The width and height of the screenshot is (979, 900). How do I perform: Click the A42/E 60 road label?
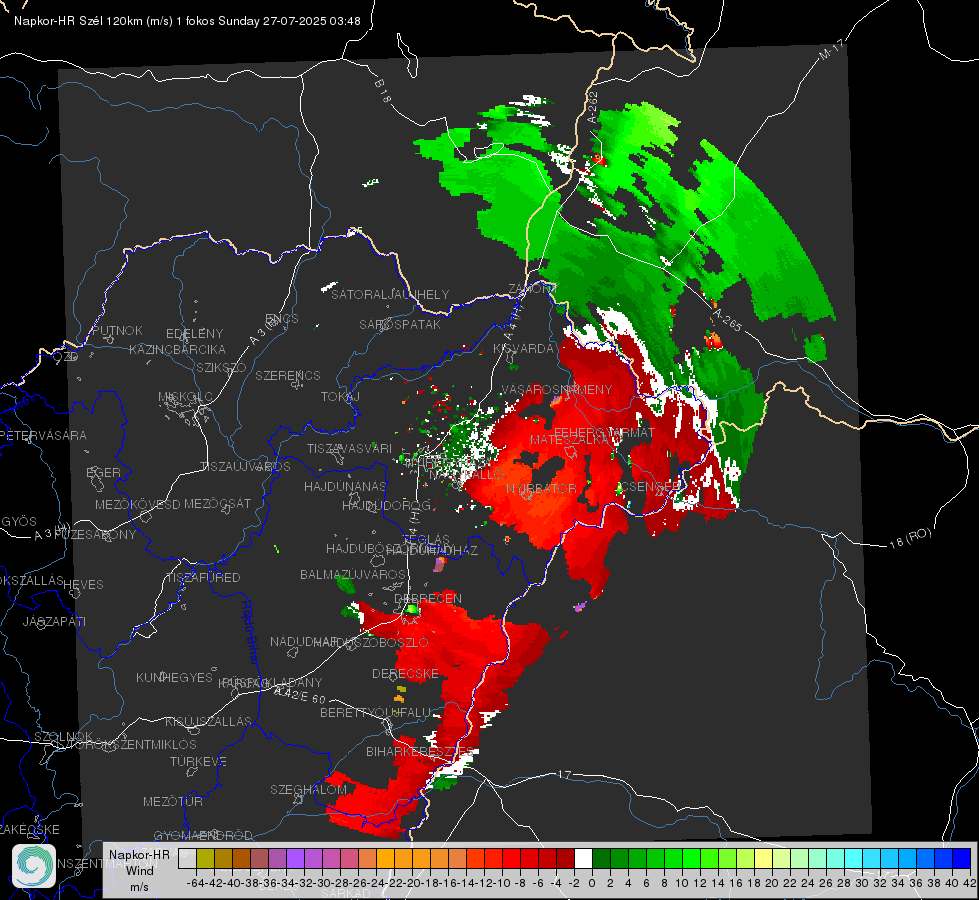(300, 694)
